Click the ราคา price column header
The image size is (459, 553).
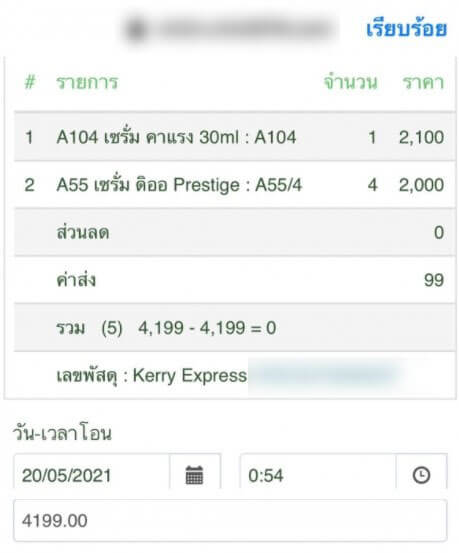click(x=423, y=83)
